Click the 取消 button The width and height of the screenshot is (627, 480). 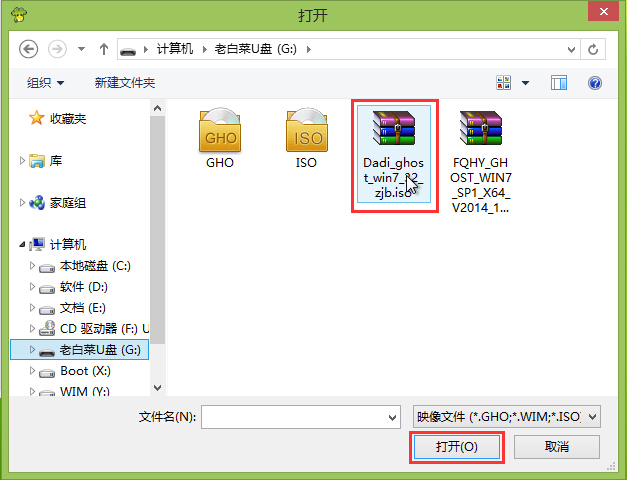(x=557, y=447)
